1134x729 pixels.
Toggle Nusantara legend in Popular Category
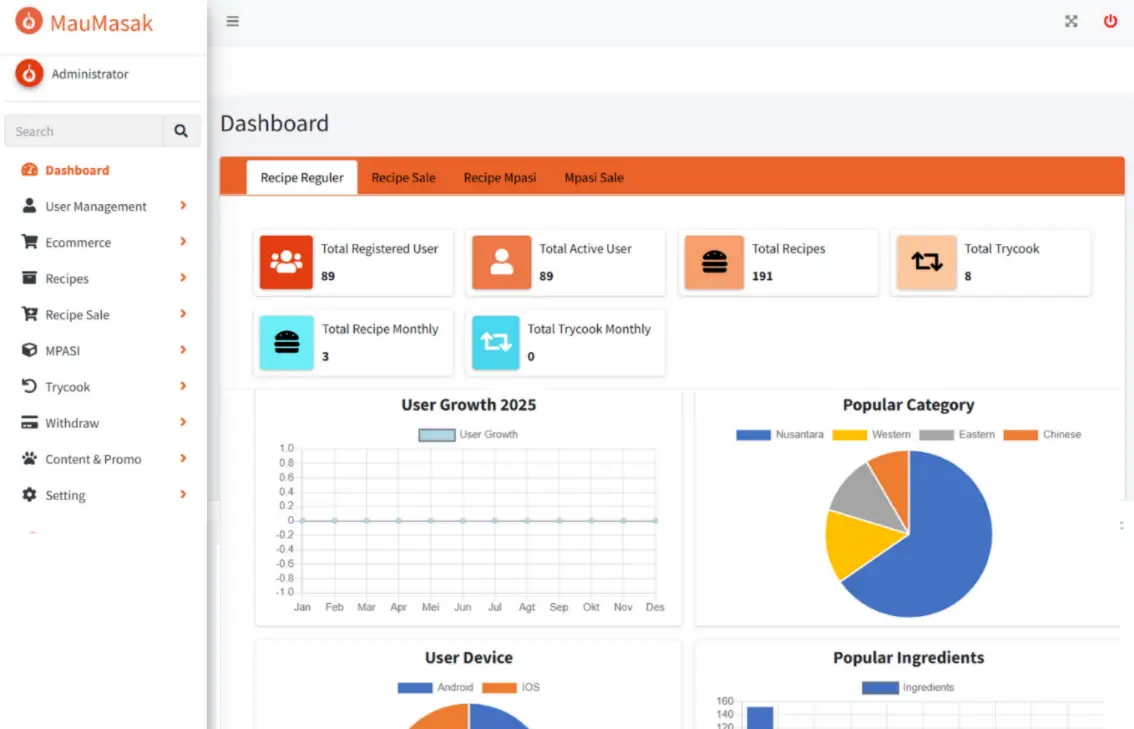(x=780, y=435)
